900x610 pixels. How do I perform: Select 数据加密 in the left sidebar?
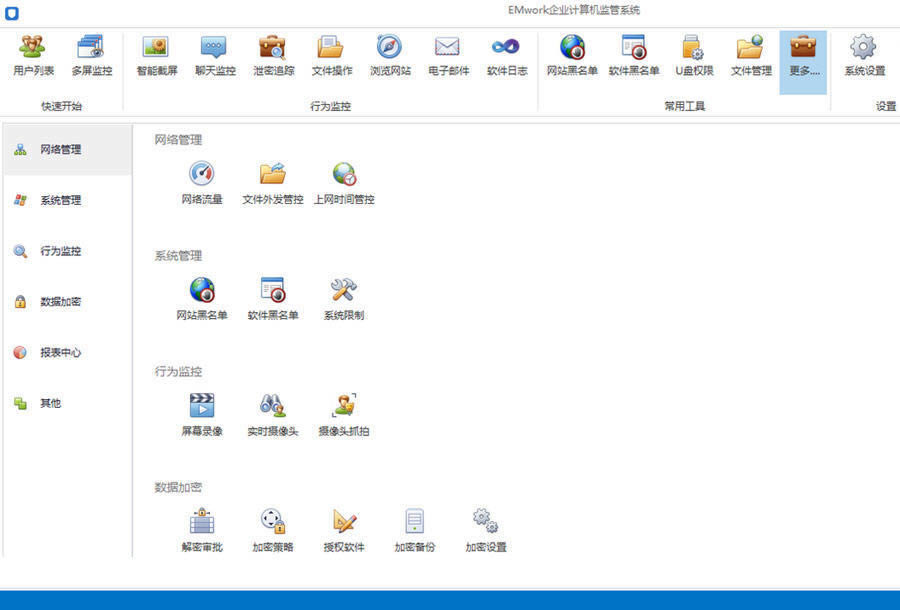[x=60, y=302]
